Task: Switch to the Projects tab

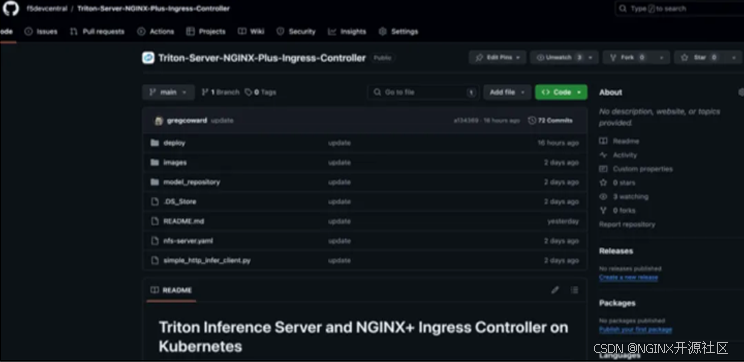Action: pos(206,32)
